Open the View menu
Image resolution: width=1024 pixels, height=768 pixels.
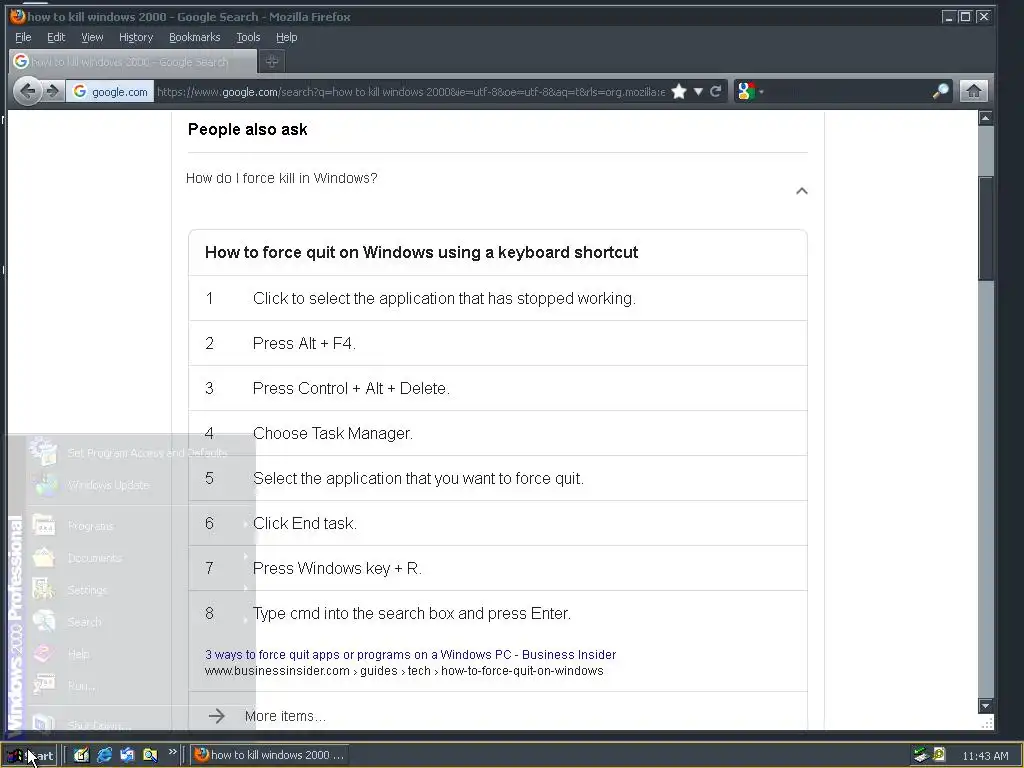(x=92, y=37)
